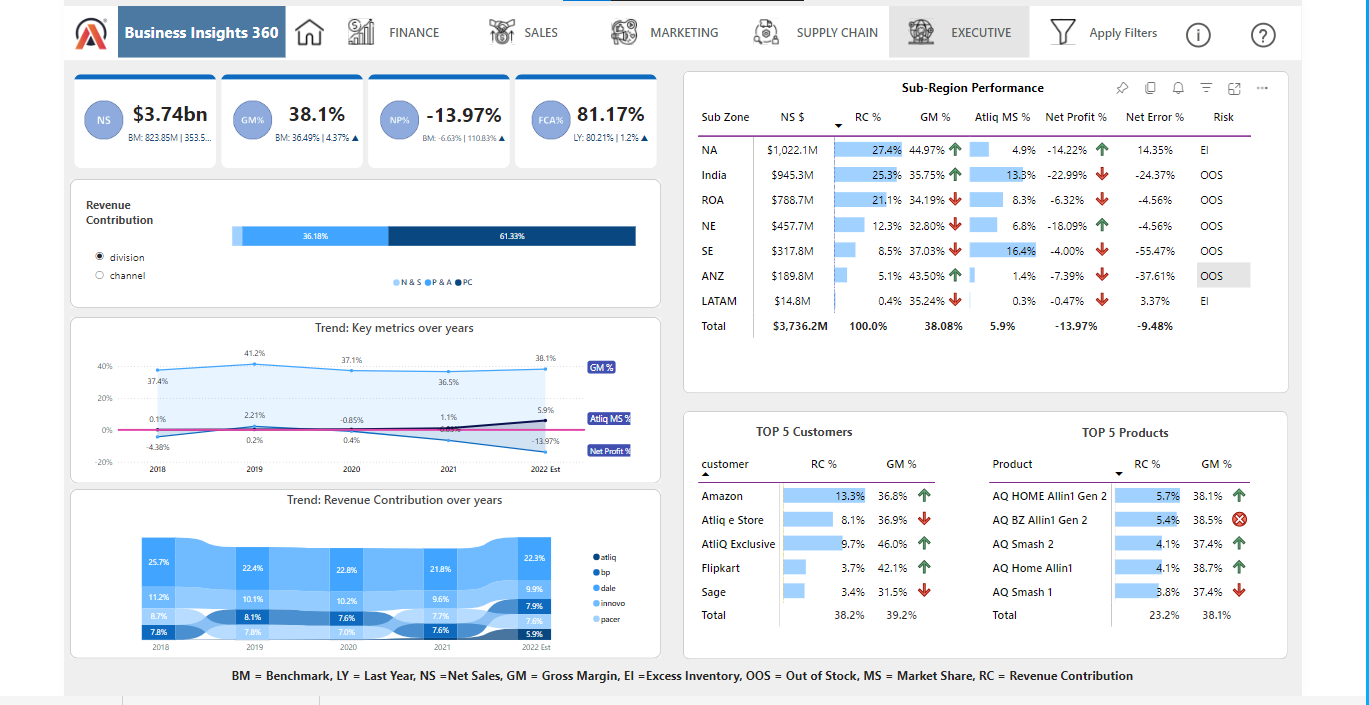The image size is (1369, 705).
Task: Click the red X icon for AQ BZ Allin1 Gen 2
Action: 1239,519
